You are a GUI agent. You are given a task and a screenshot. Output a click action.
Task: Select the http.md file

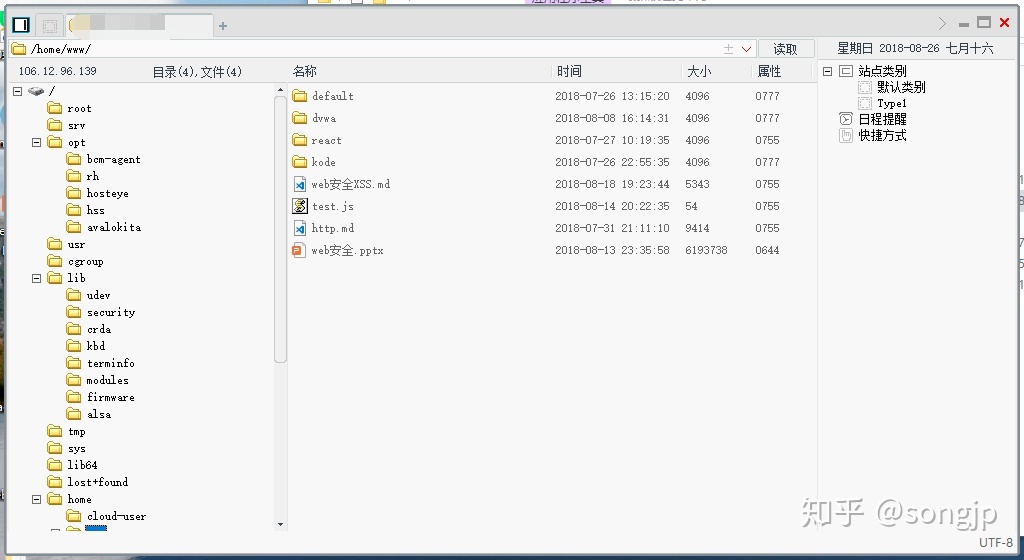pos(332,228)
